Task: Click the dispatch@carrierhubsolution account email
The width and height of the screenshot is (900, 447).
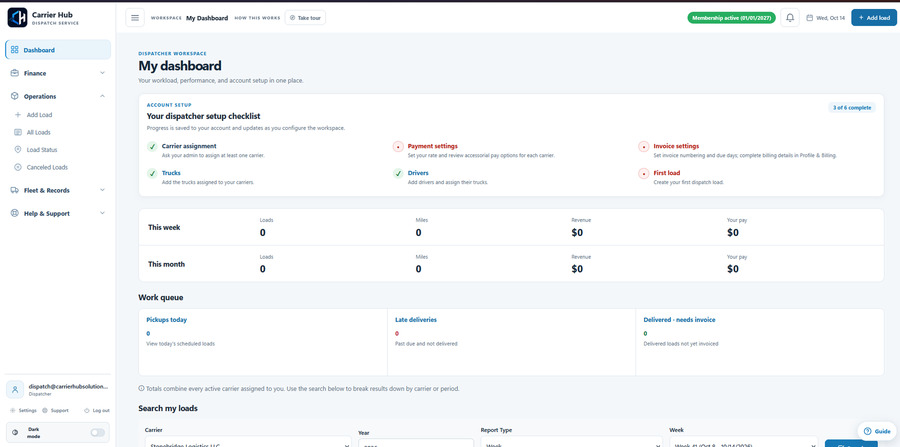Action: pyautogui.click(x=68, y=386)
